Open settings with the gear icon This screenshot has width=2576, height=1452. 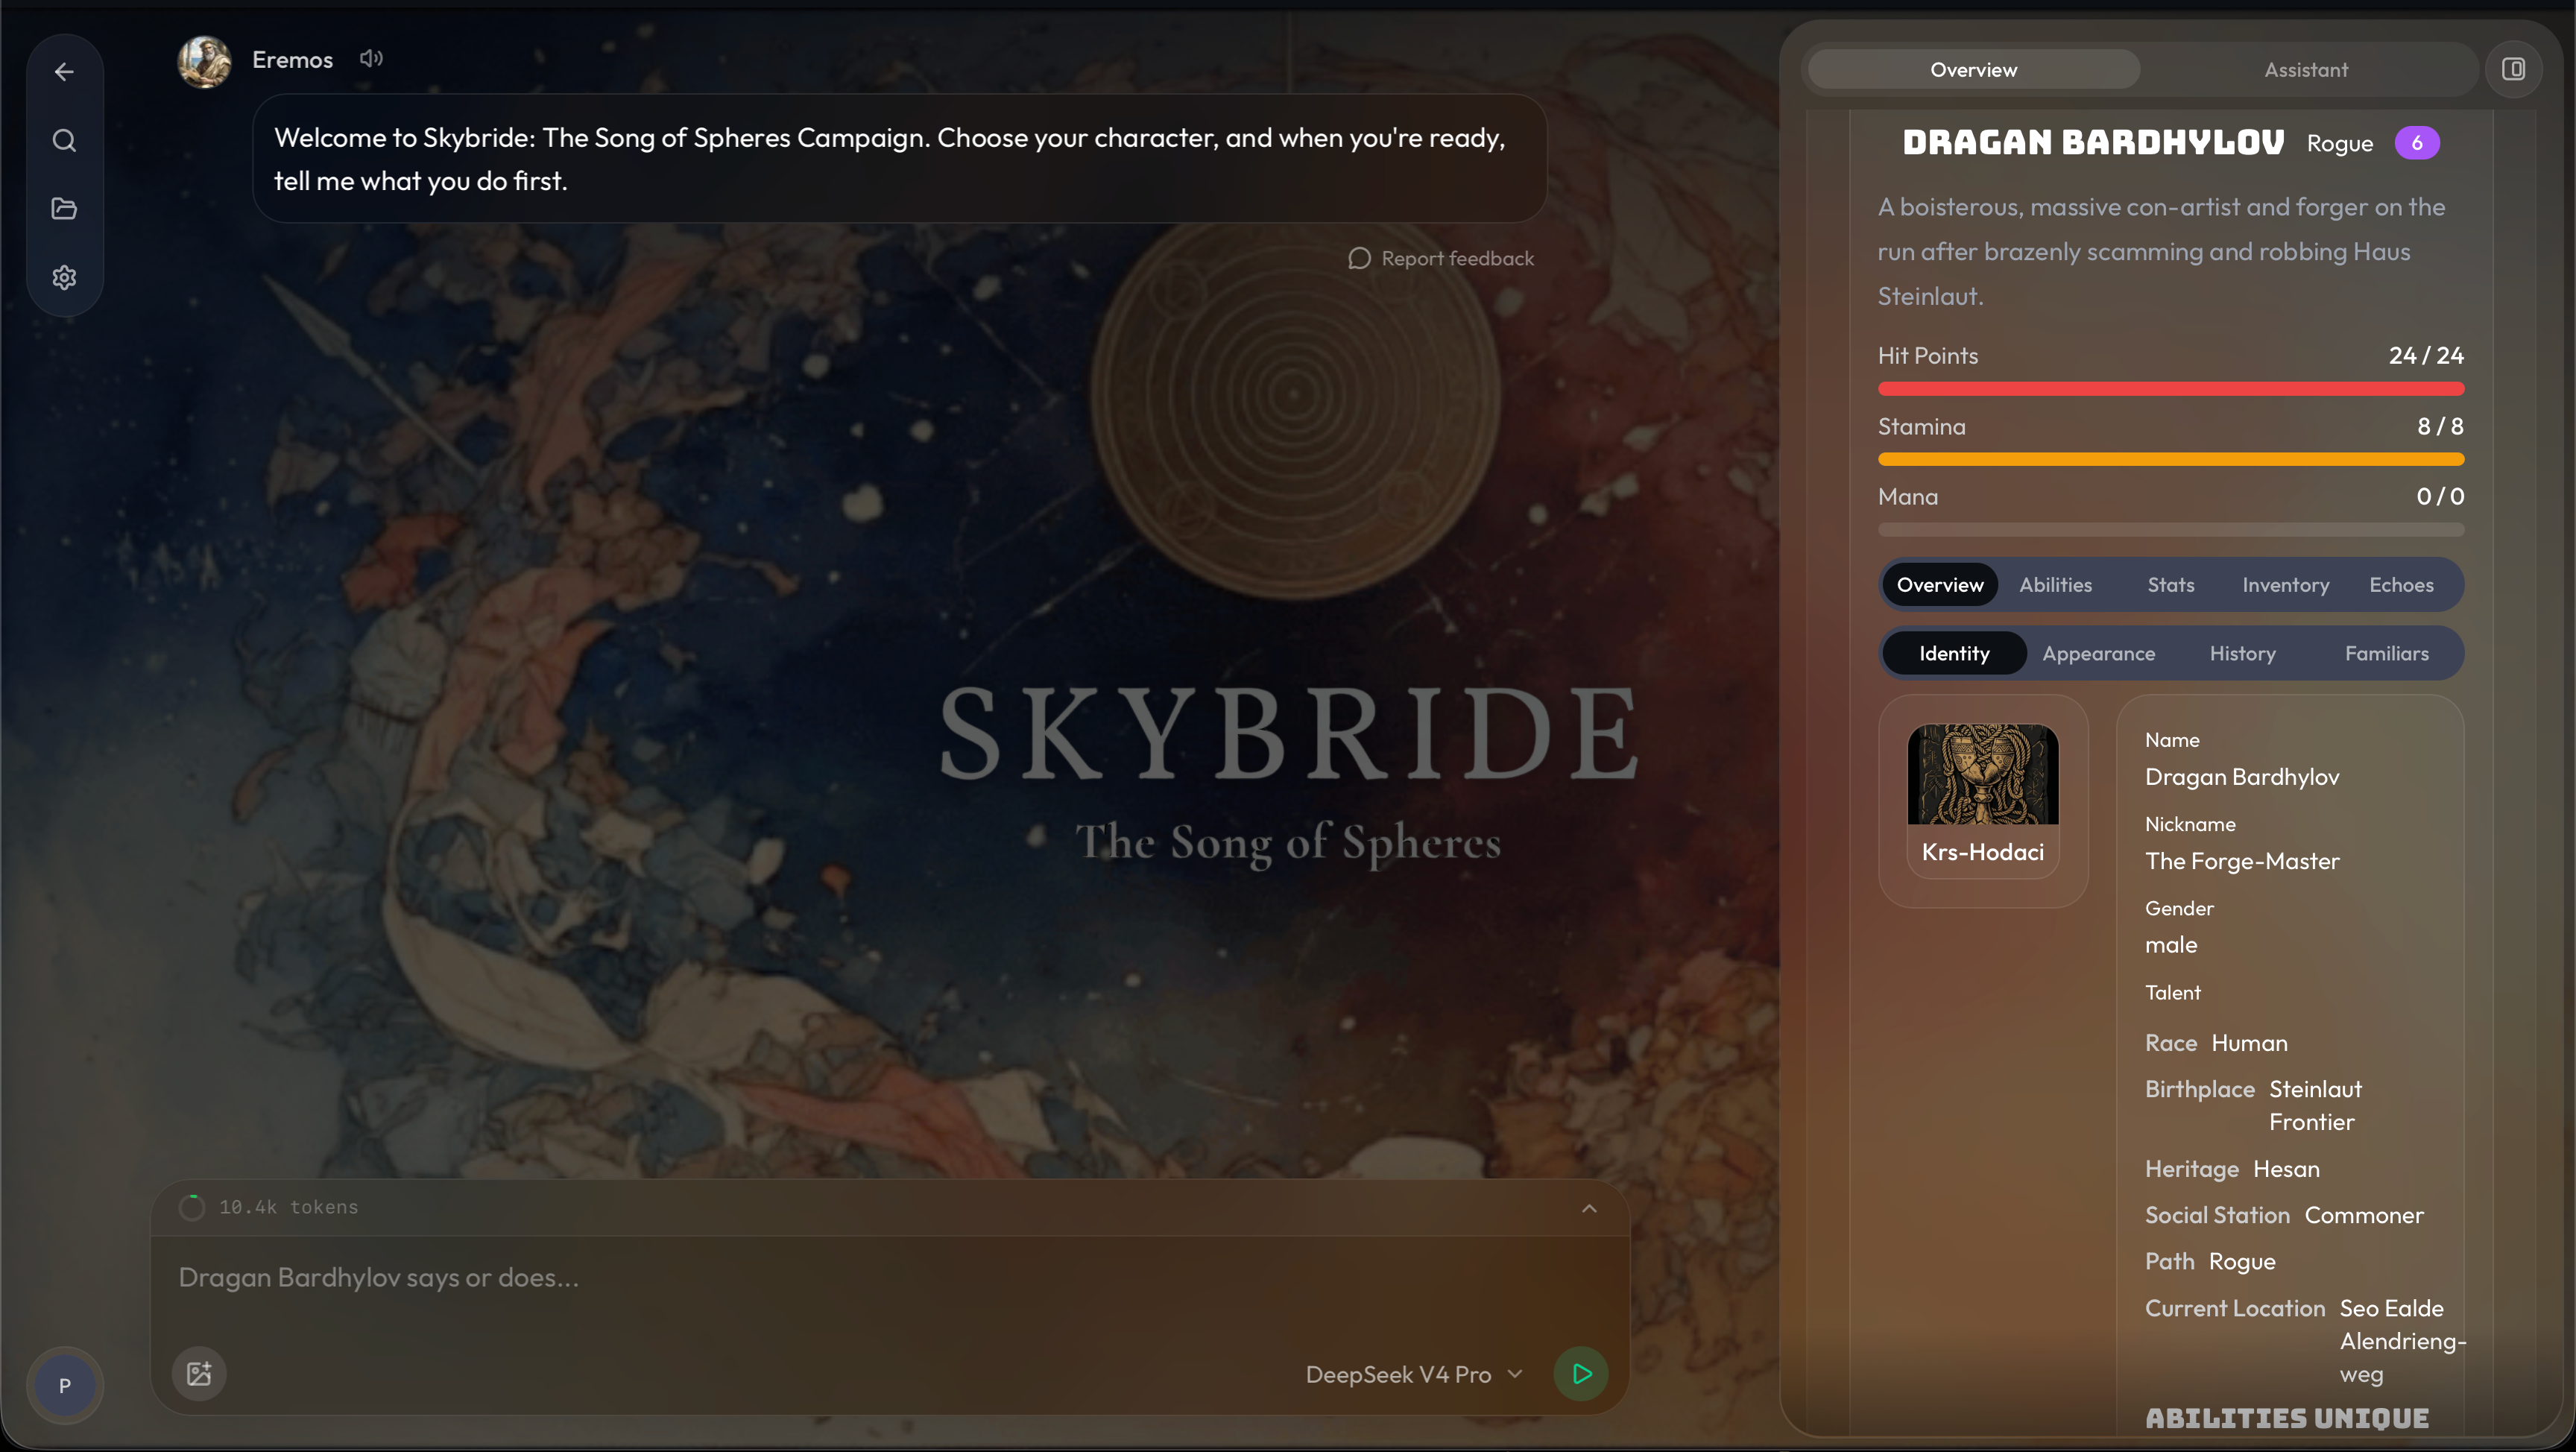pyautogui.click(x=64, y=277)
